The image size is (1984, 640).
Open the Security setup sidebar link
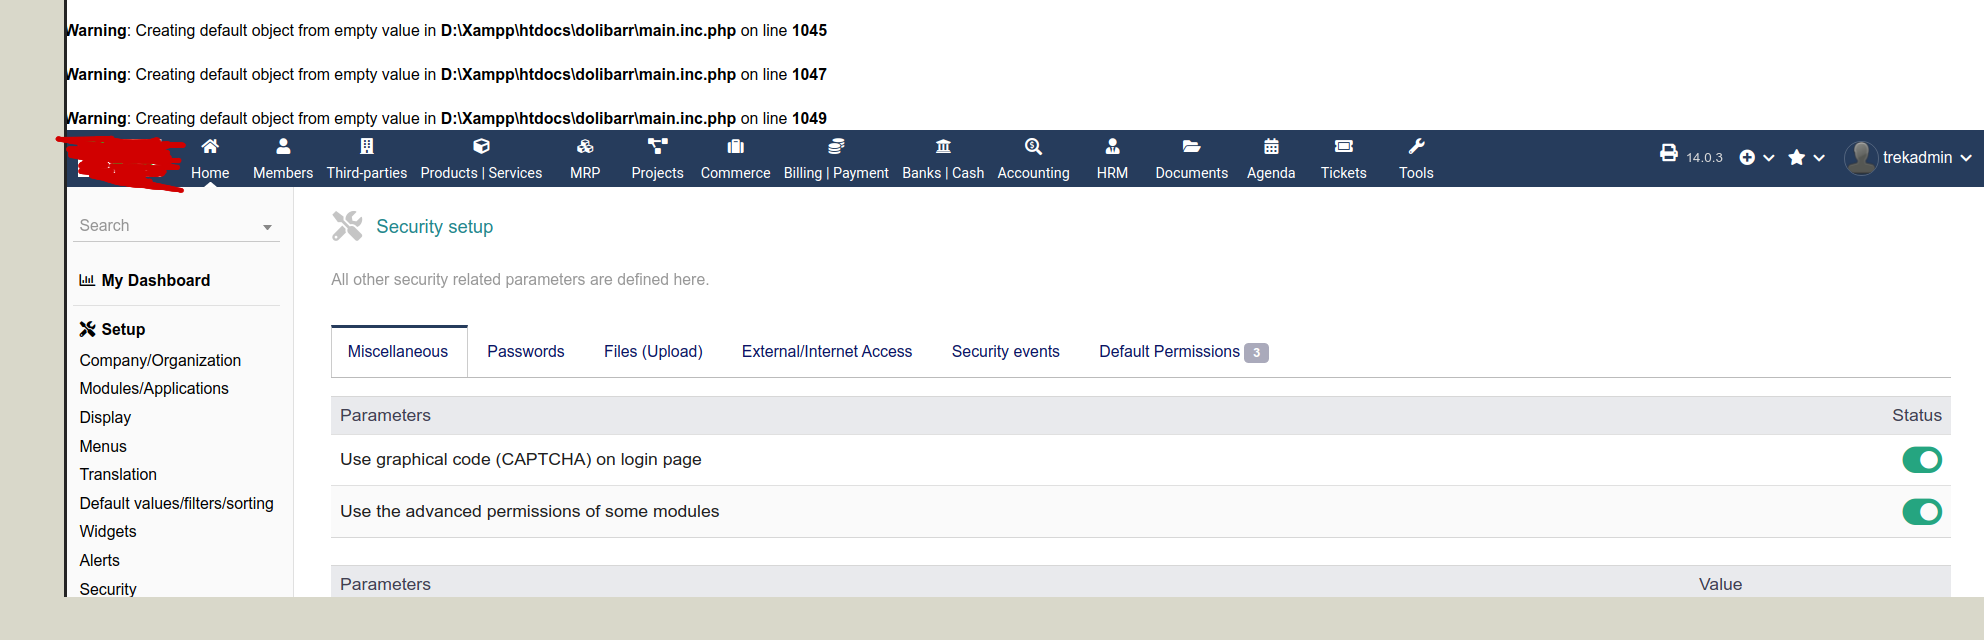pyautogui.click(x=108, y=588)
